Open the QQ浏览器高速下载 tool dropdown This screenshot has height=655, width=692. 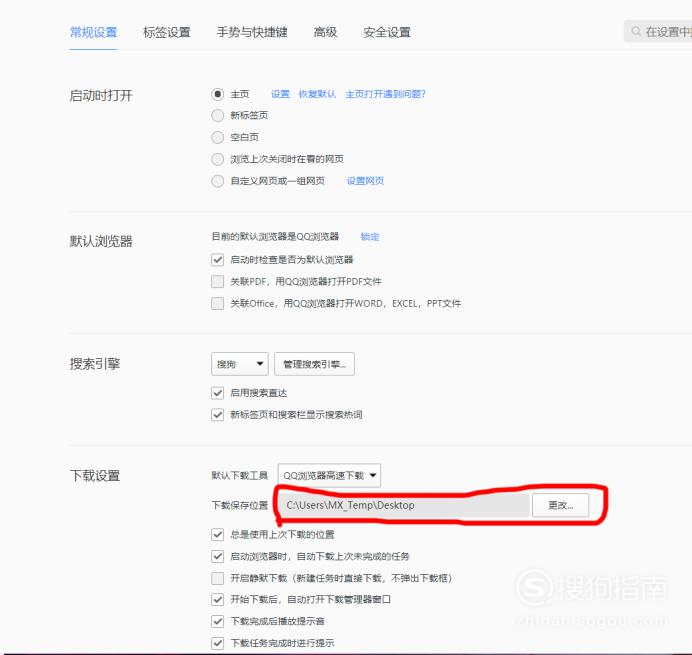coord(329,475)
